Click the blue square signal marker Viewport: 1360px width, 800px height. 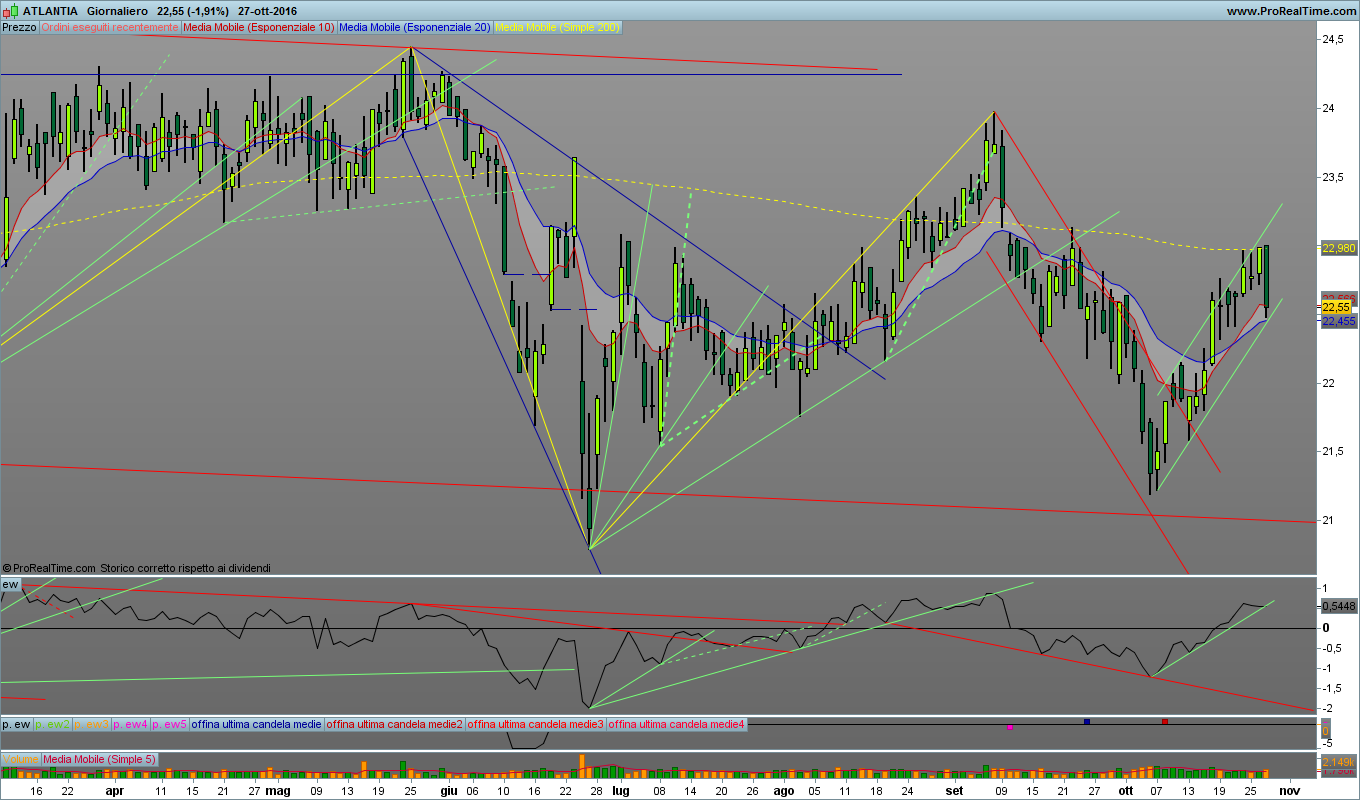click(1087, 721)
